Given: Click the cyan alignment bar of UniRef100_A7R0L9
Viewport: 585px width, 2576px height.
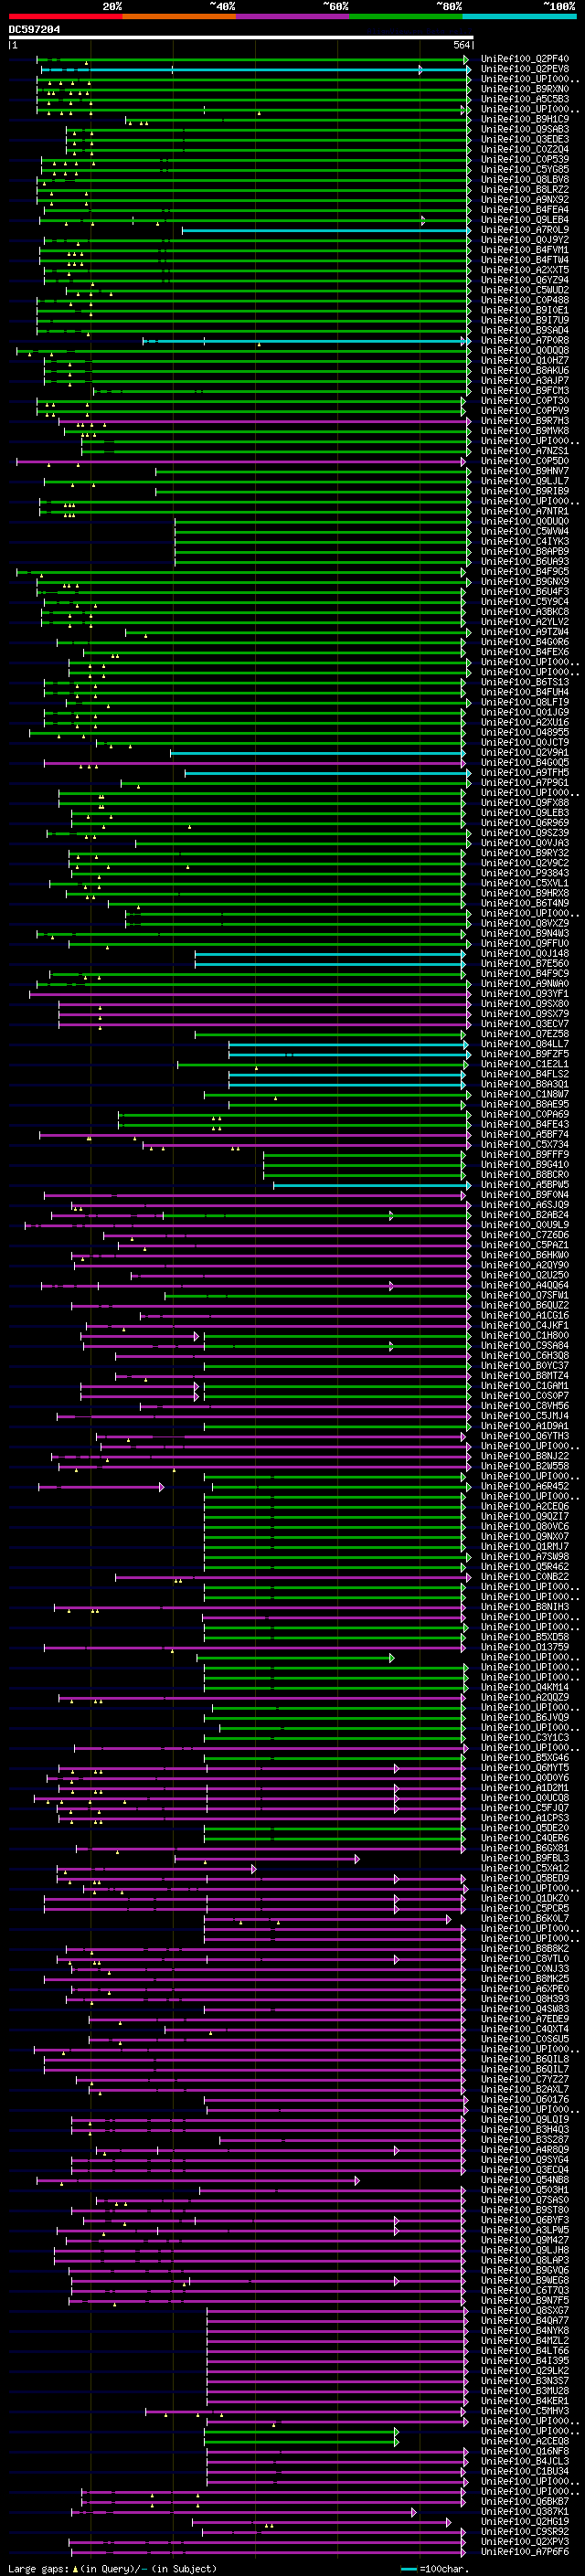Looking at the screenshot, I should tap(325, 230).
